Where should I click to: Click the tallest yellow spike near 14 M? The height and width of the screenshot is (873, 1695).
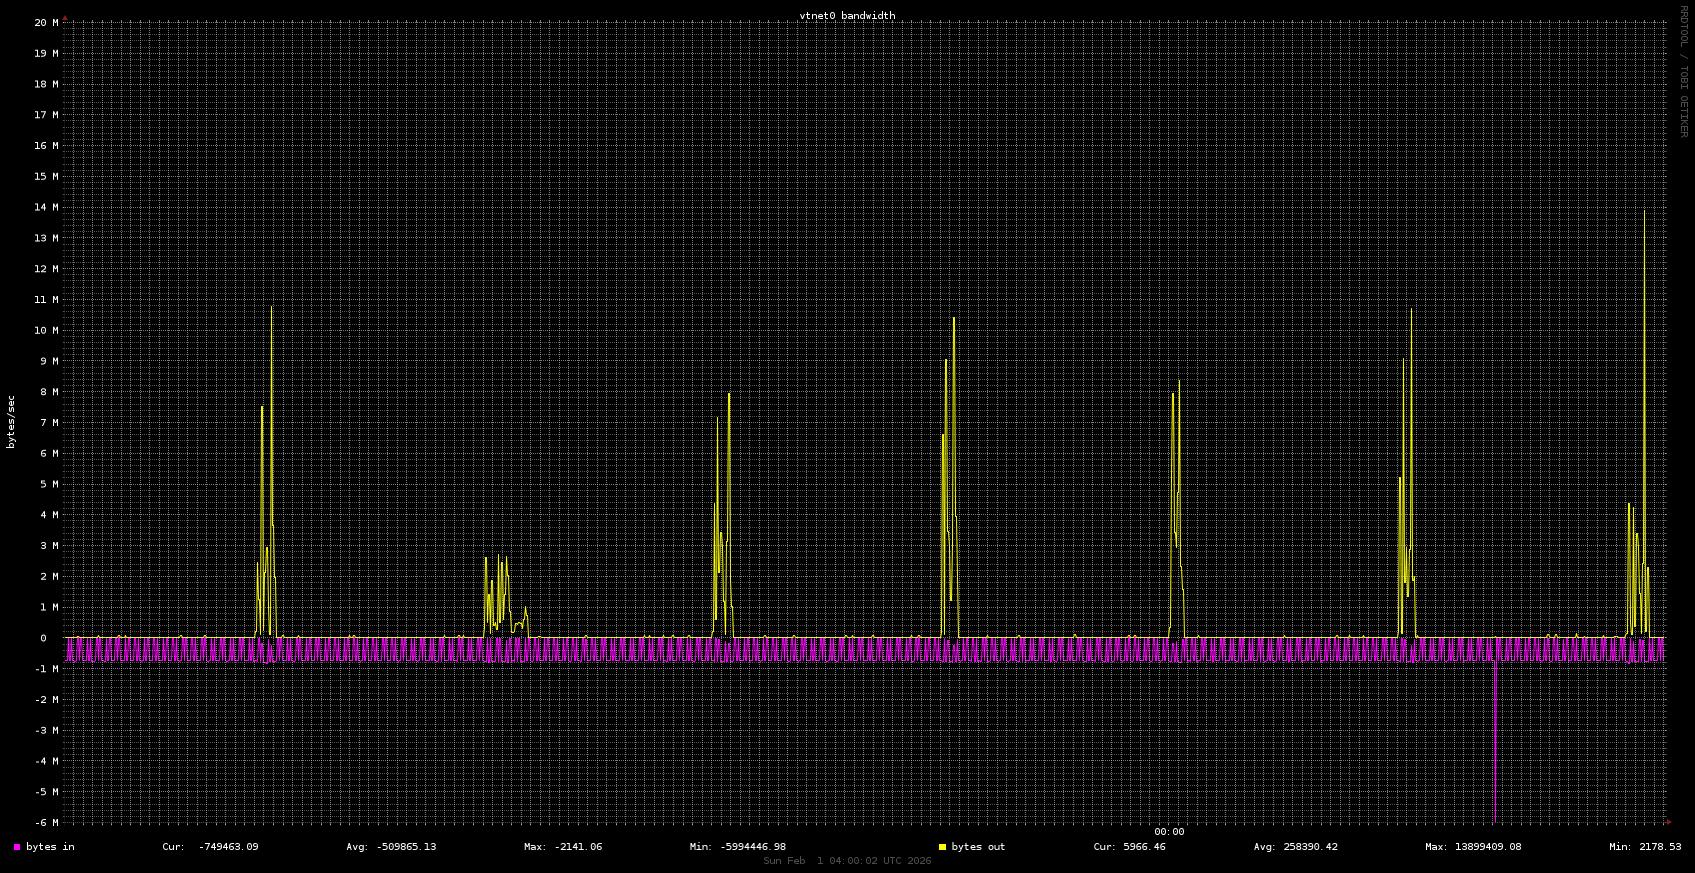(1644, 215)
